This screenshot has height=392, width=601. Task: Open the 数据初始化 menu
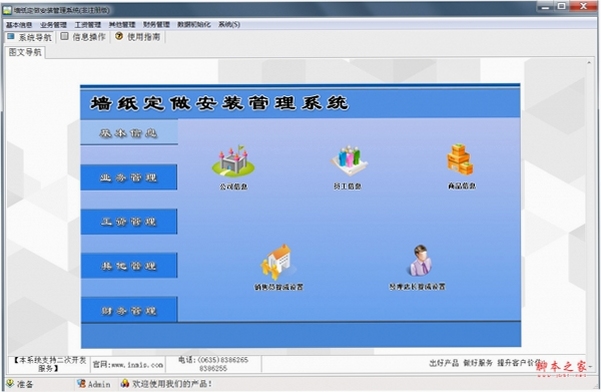[x=194, y=25]
